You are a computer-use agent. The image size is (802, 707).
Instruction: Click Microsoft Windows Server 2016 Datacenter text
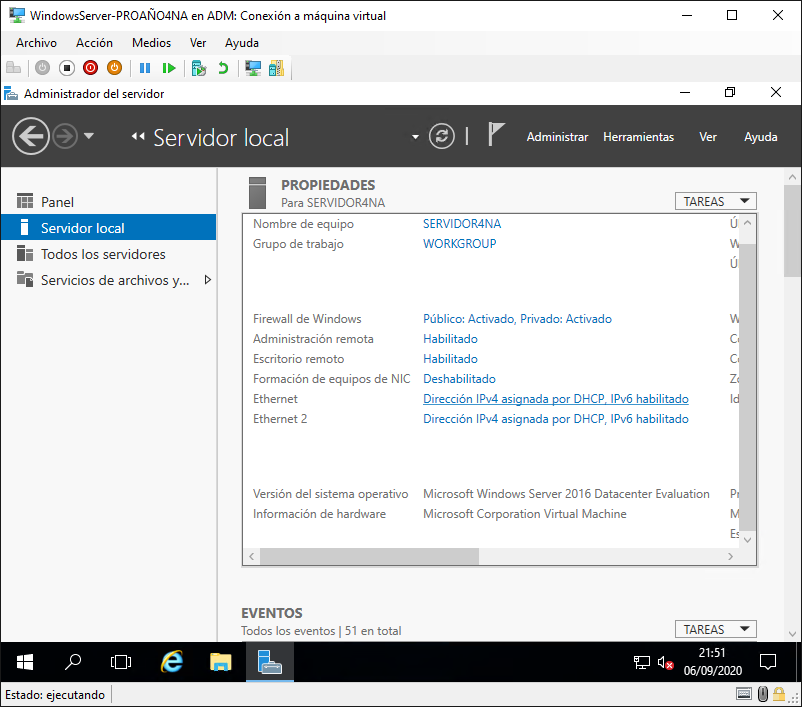point(566,494)
